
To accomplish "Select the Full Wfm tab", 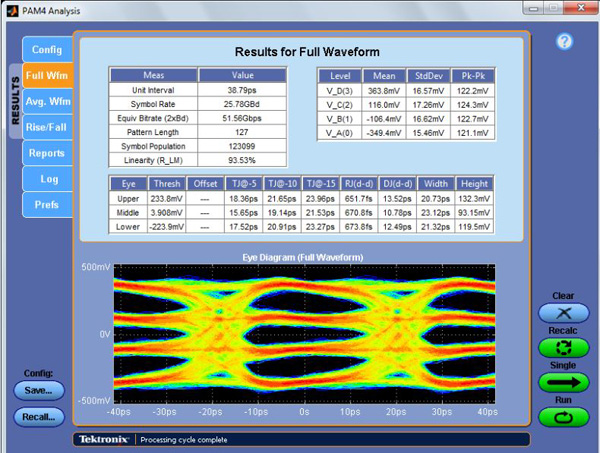I will click(47, 76).
